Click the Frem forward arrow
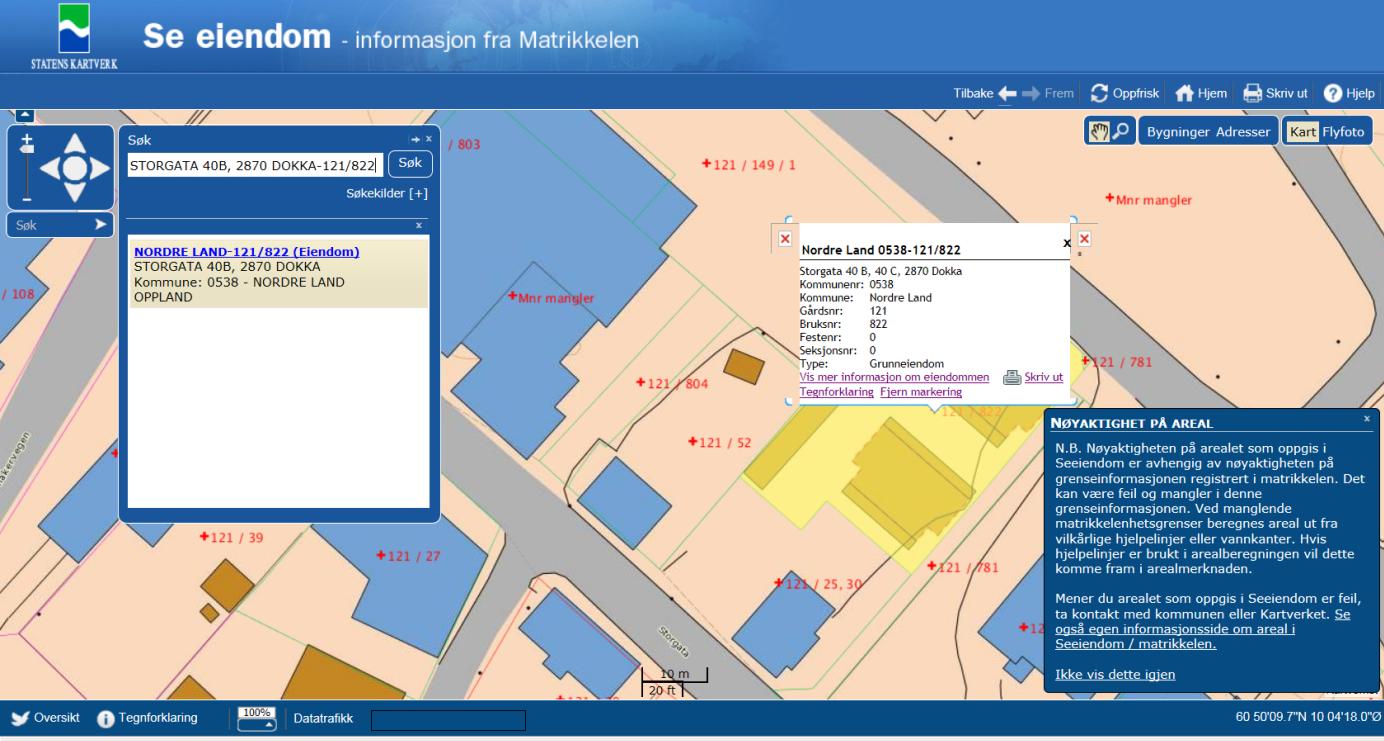Screen dimensions: 1384x741 (1030, 93)
